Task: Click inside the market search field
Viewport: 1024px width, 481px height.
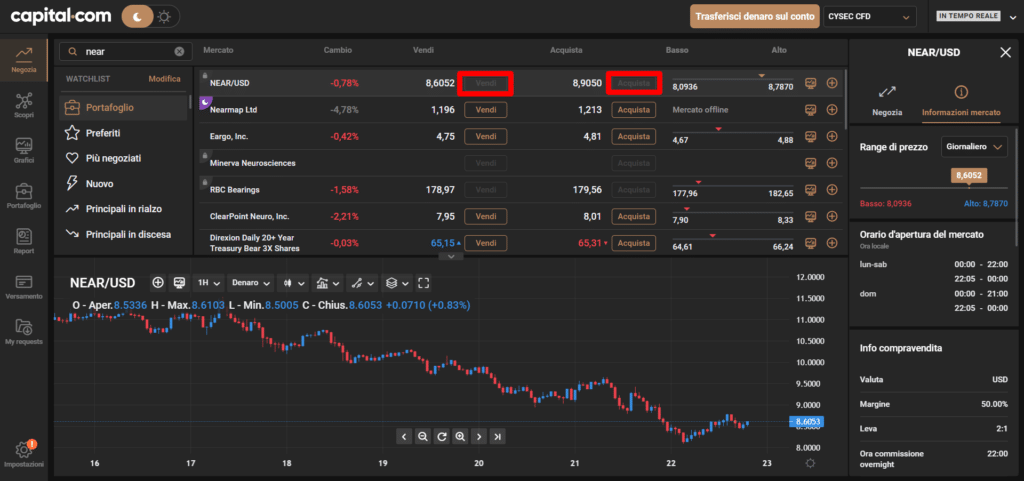Action: pos(125,52)
